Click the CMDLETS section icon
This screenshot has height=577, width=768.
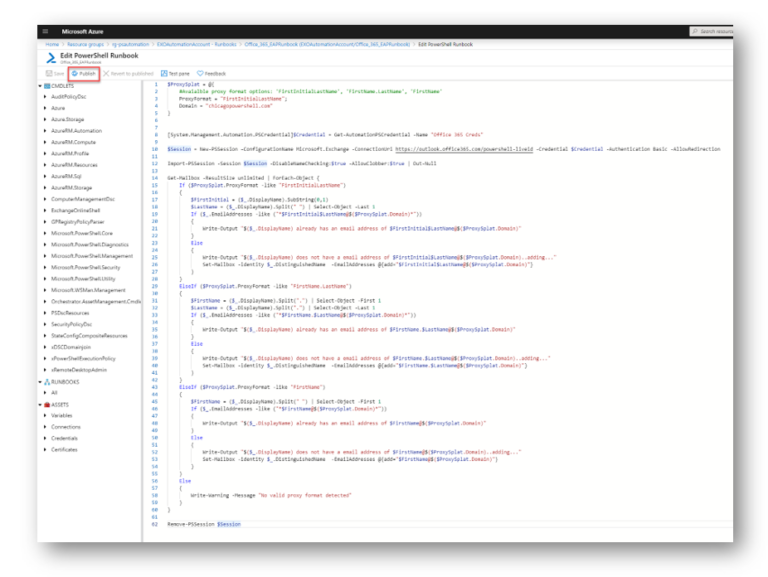(48, 86)
